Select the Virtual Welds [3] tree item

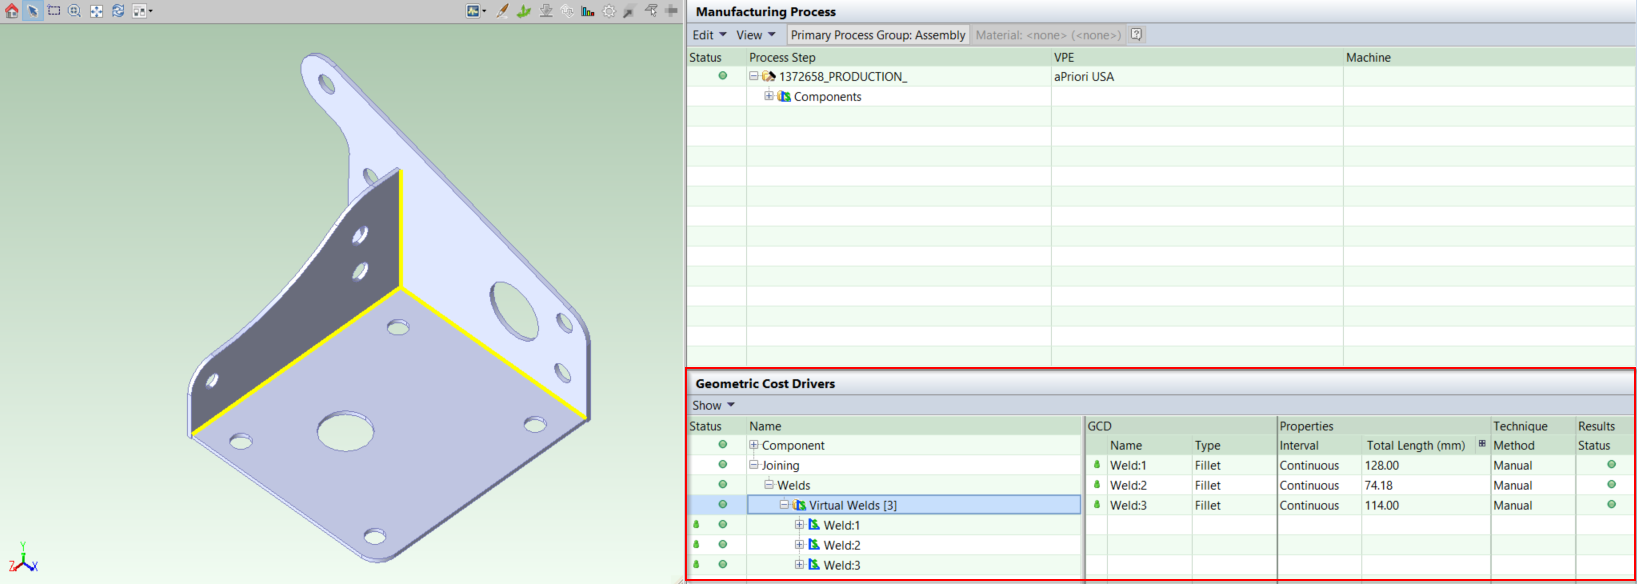point(852,505)
